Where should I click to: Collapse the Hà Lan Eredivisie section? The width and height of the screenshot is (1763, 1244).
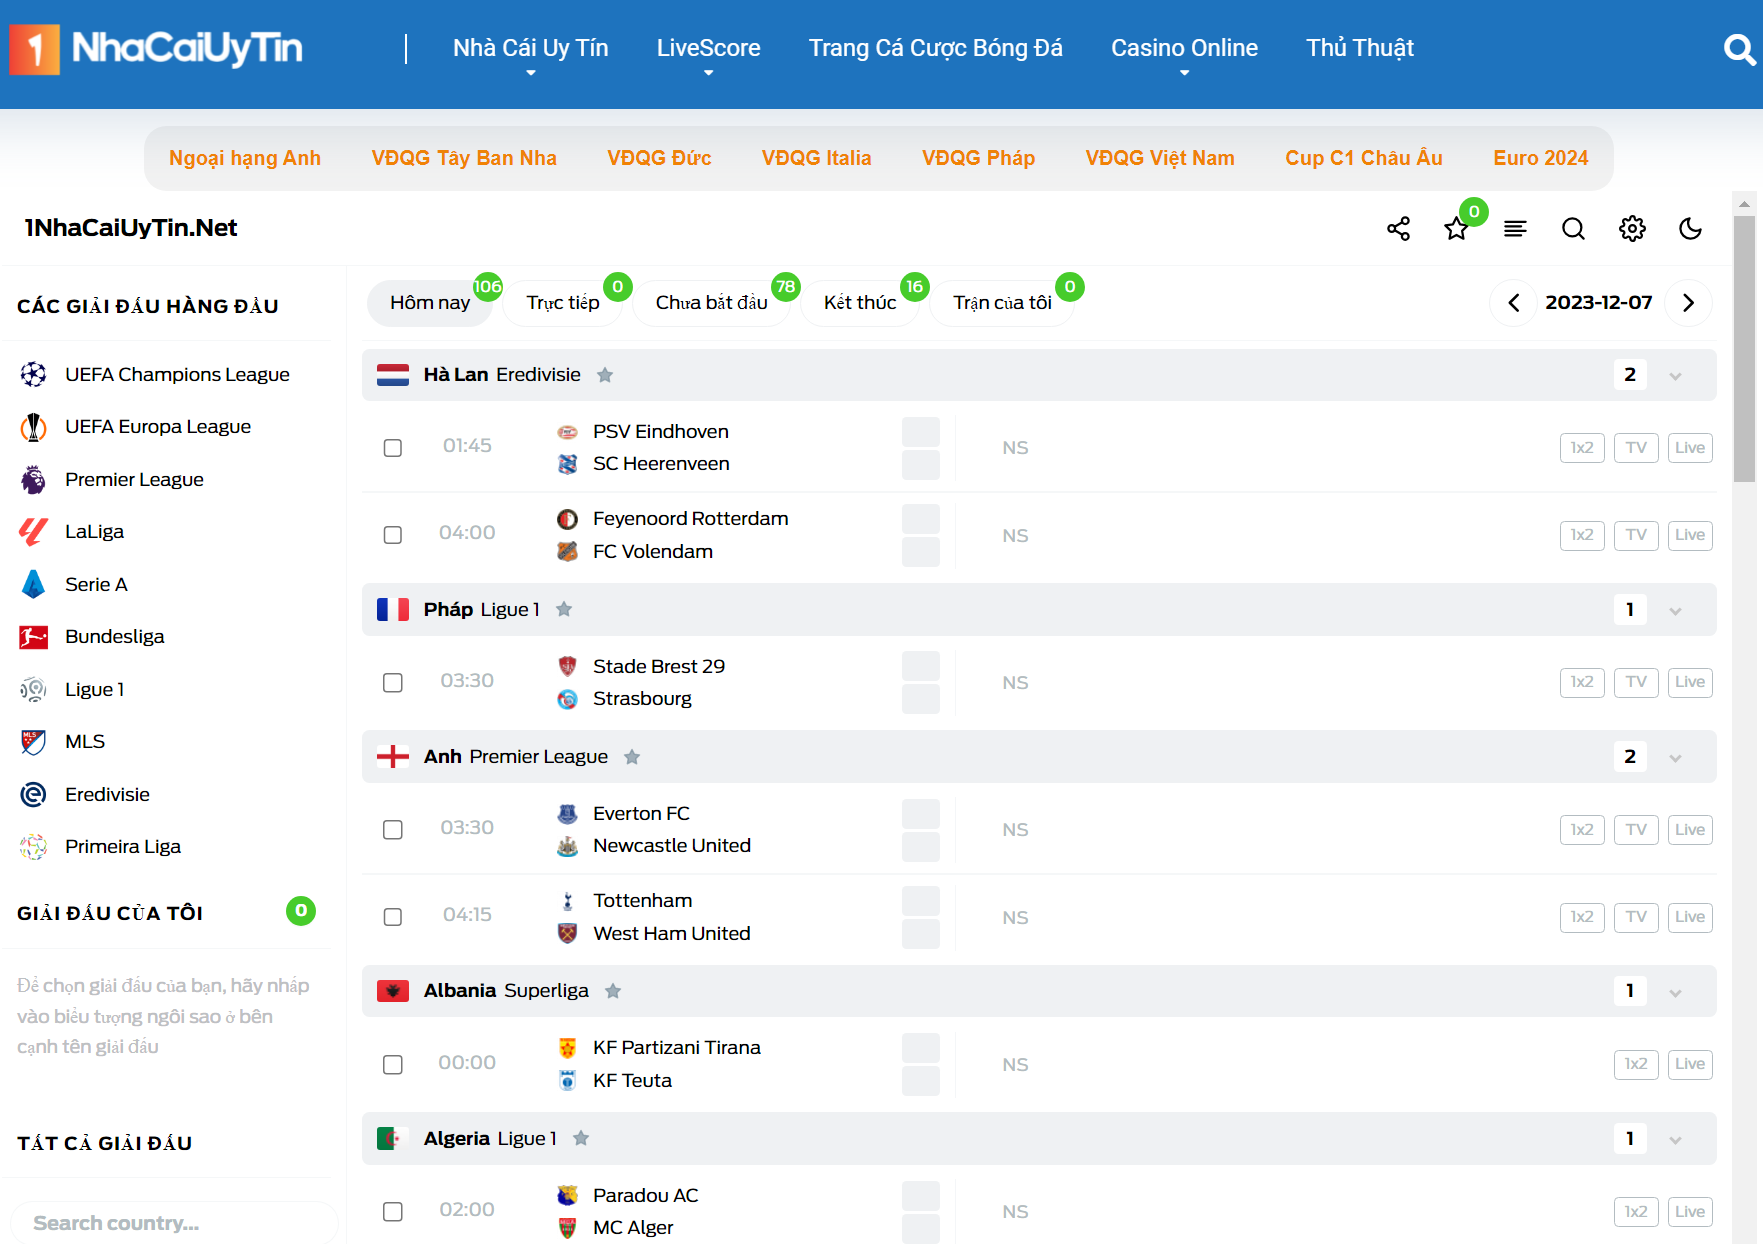pos(1675,376)
